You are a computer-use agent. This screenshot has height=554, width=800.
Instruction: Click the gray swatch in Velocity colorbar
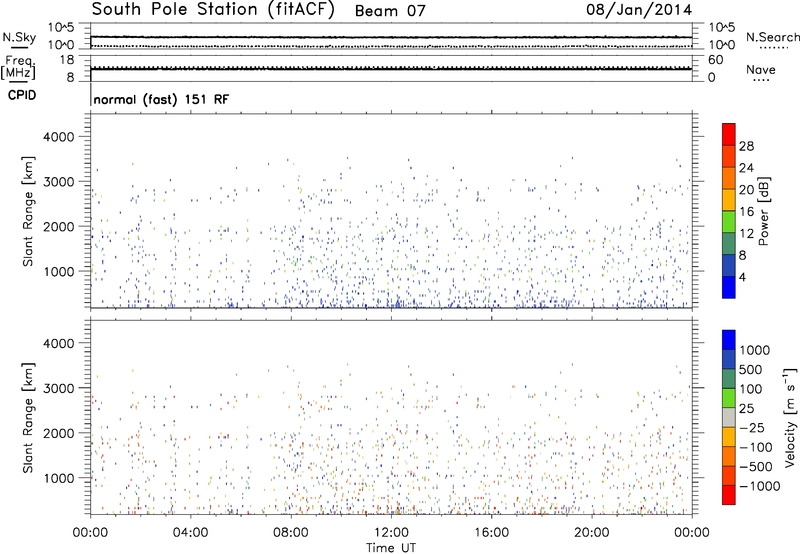[x=729, y=417]
